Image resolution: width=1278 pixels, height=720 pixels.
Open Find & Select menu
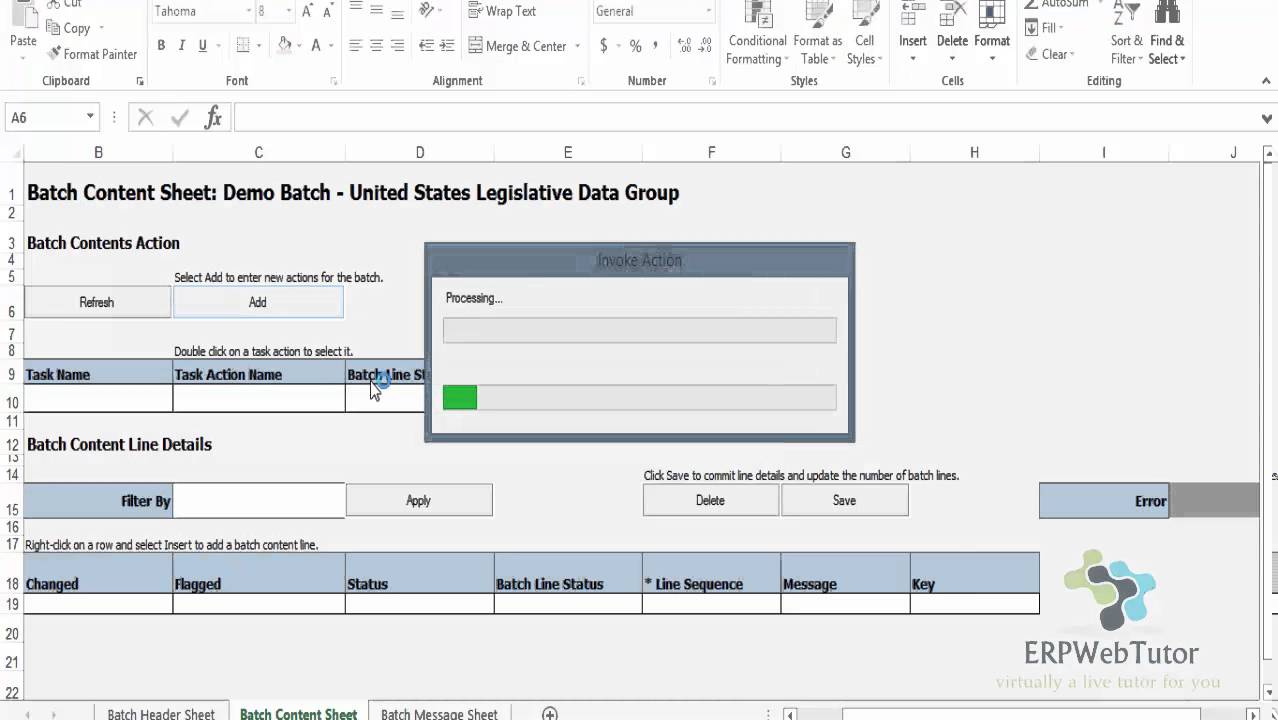(x=1167, y=34)
